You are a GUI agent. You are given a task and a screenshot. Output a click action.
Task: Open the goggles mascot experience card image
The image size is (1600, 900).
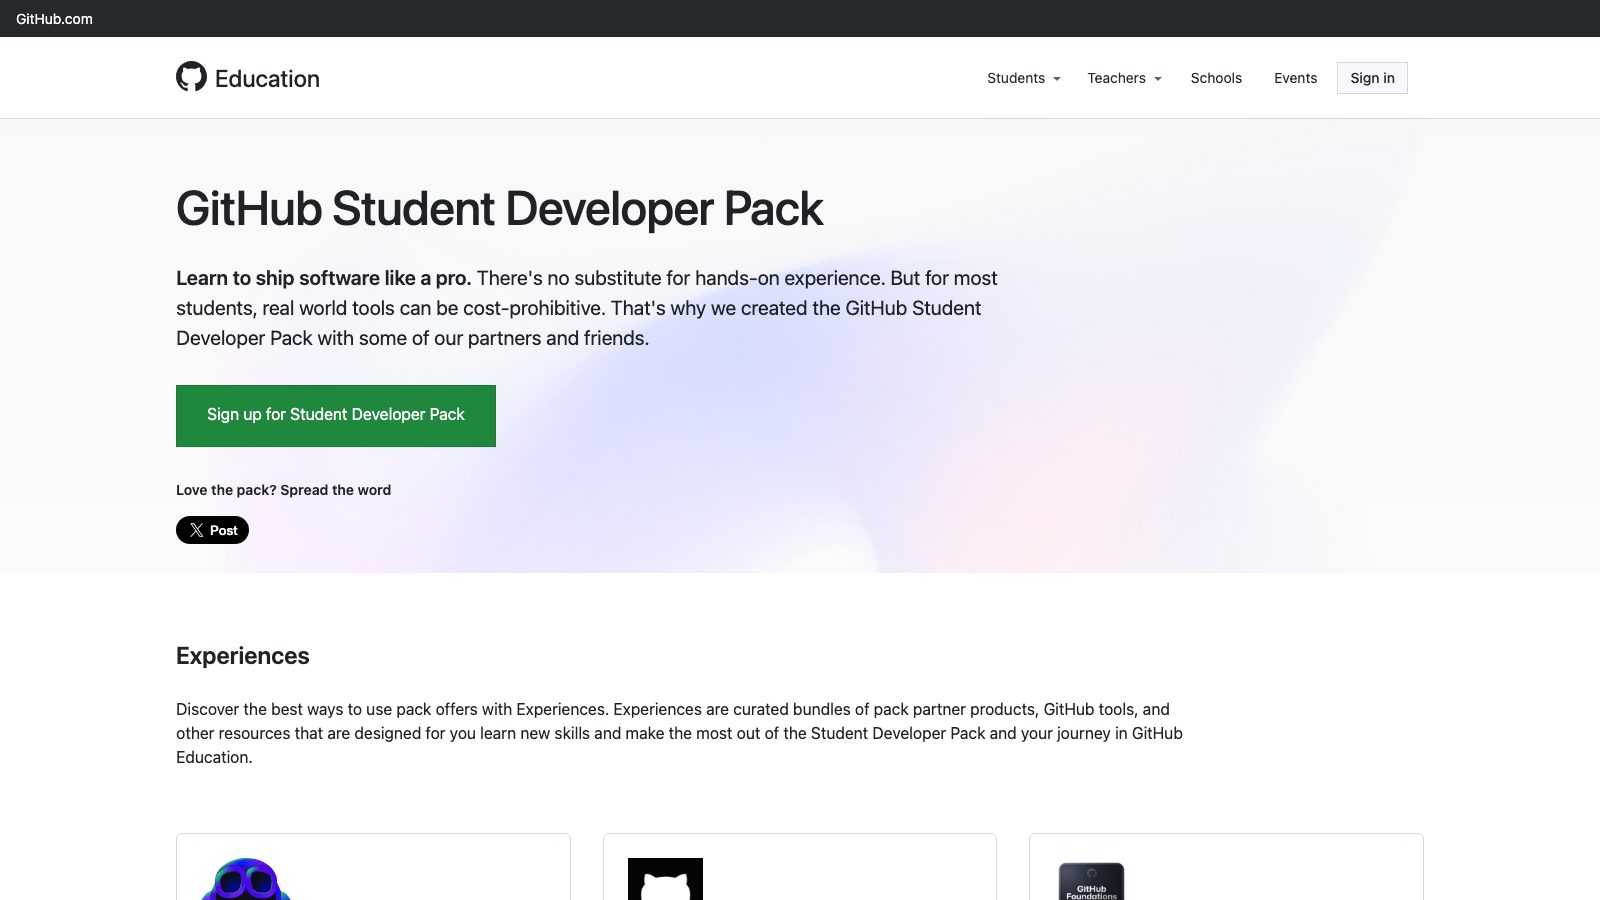(246, 879)
